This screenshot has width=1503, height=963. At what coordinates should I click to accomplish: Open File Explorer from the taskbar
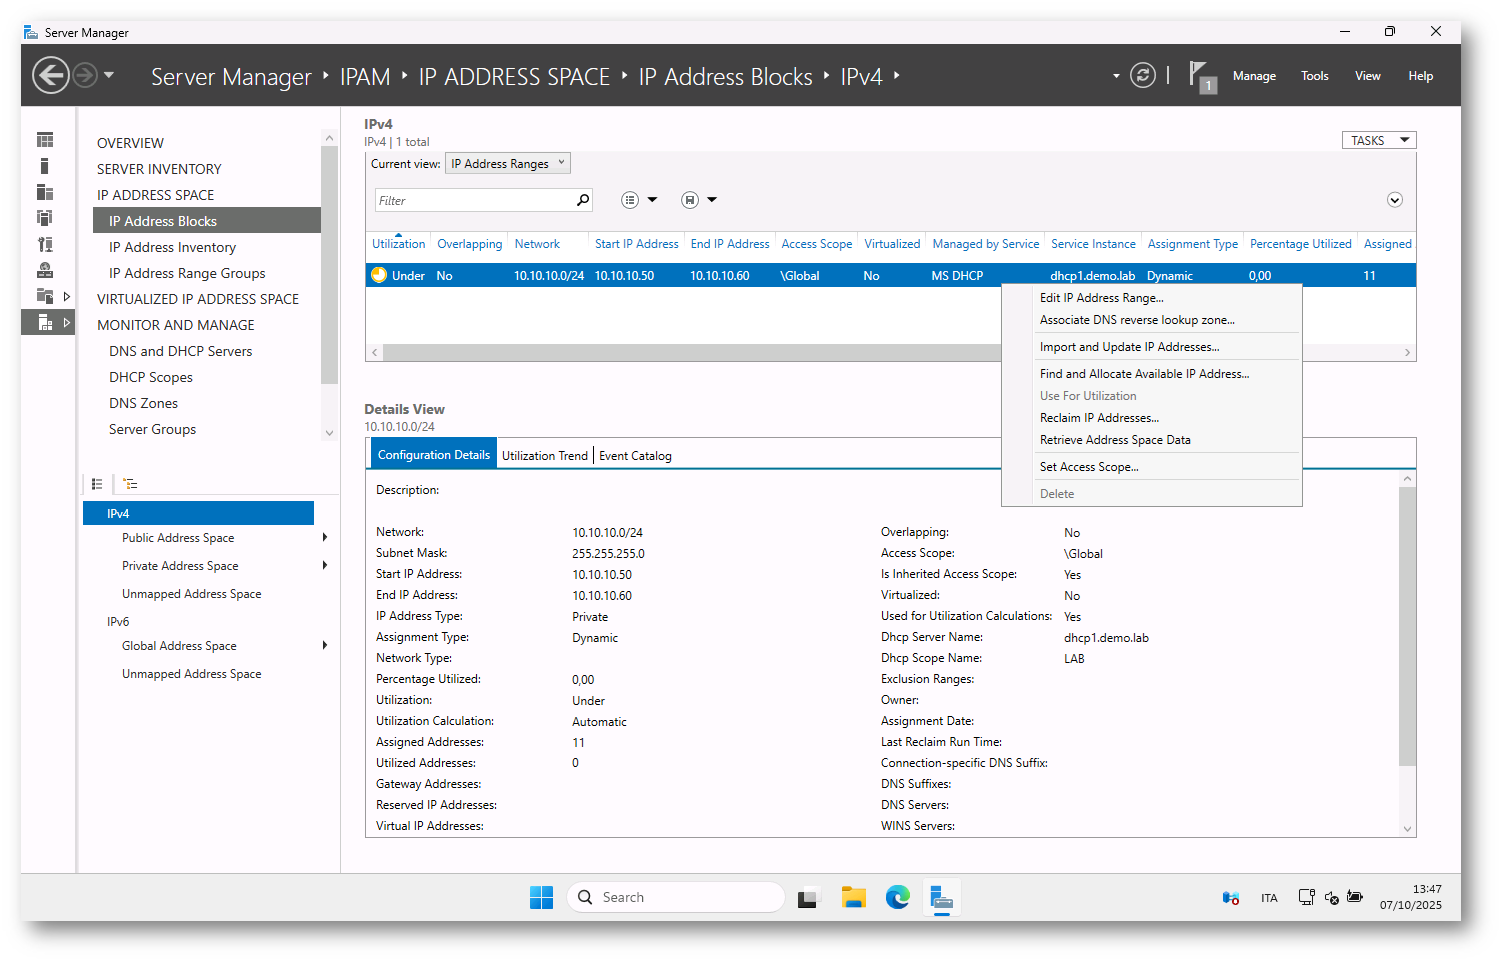pyautogui.click(x=853, y=897)
